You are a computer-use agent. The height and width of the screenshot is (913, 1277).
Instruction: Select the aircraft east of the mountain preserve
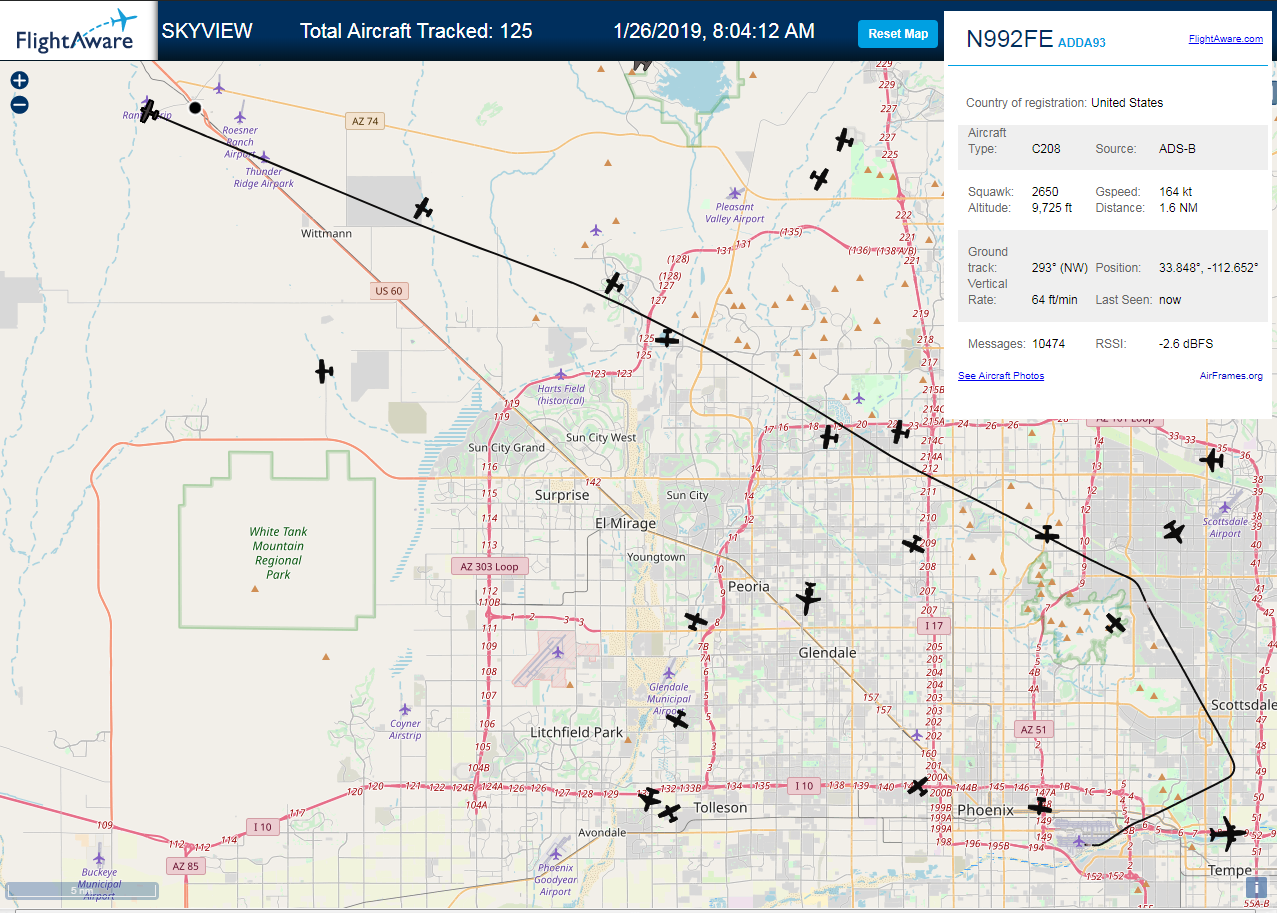(x=1116, y=624)
